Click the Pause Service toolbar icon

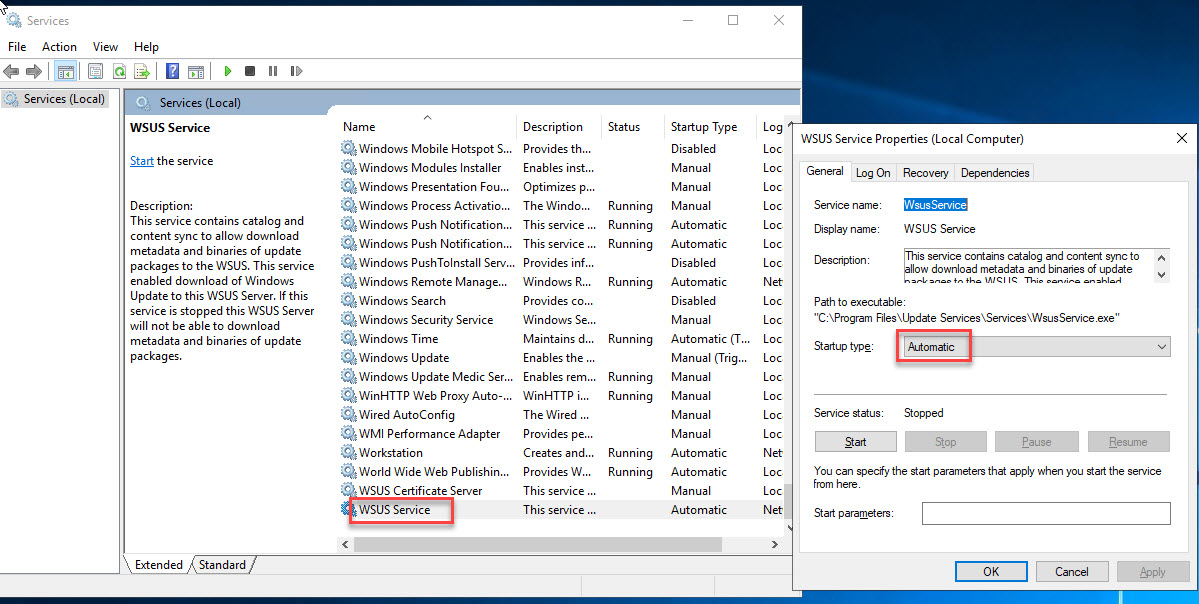pyautogui.click(x=273, y=71)
